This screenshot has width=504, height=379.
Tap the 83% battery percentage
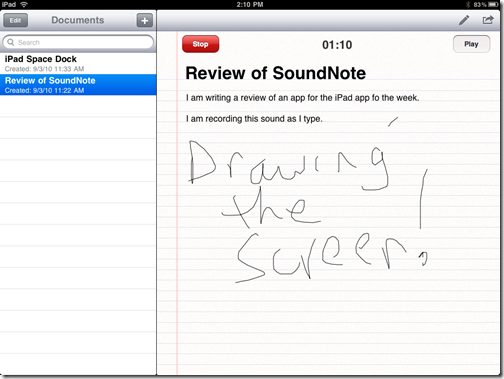tap(480, 5)
